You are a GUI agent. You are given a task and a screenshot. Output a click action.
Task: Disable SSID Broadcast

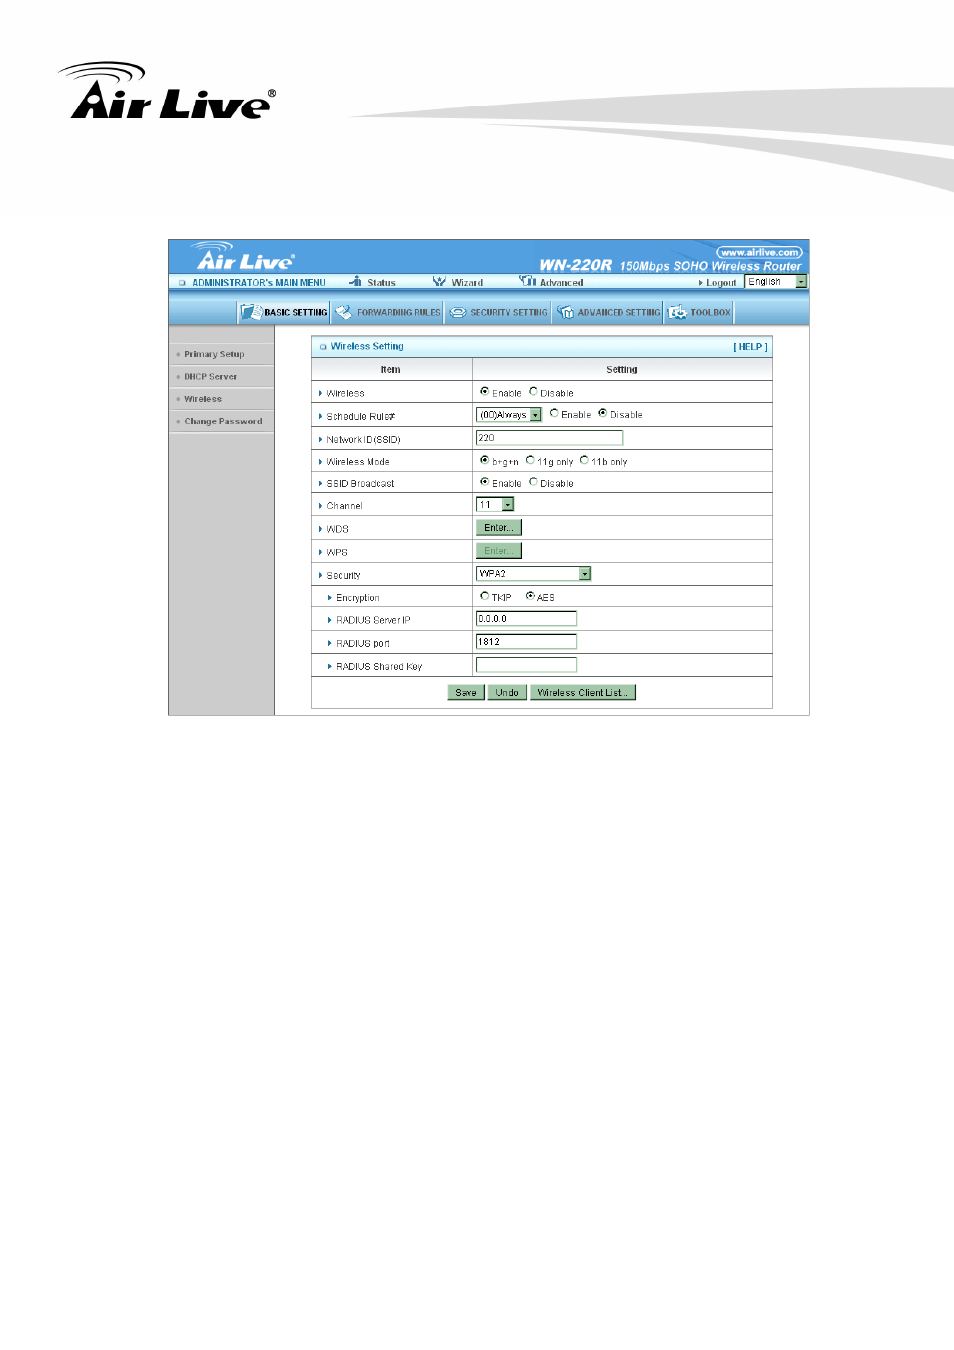tap(533, 482)
